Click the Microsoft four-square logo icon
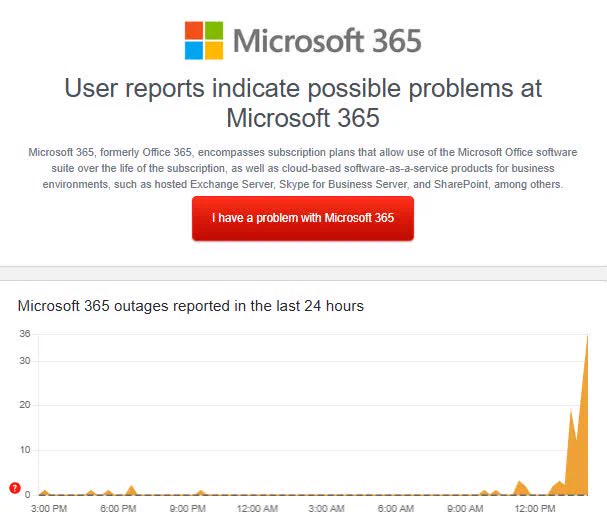 [204, 41]
